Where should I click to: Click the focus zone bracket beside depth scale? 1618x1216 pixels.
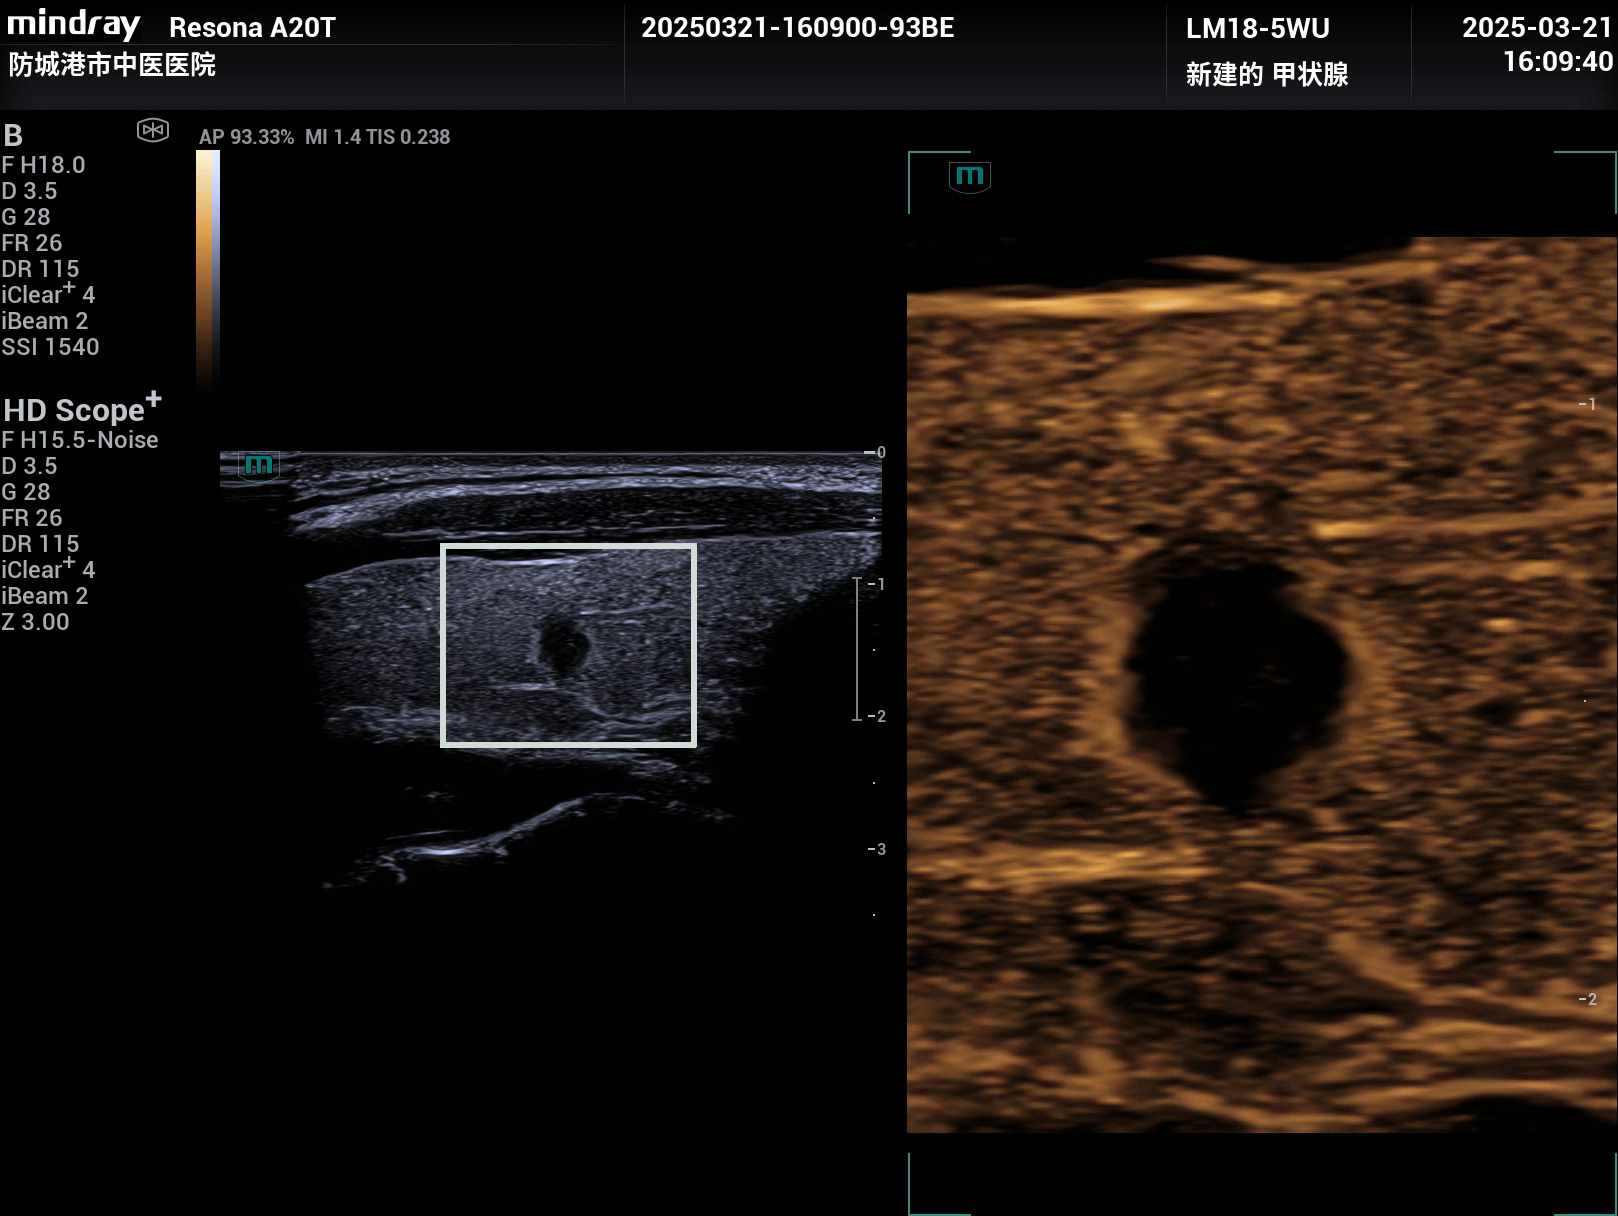tap(857, 649)
